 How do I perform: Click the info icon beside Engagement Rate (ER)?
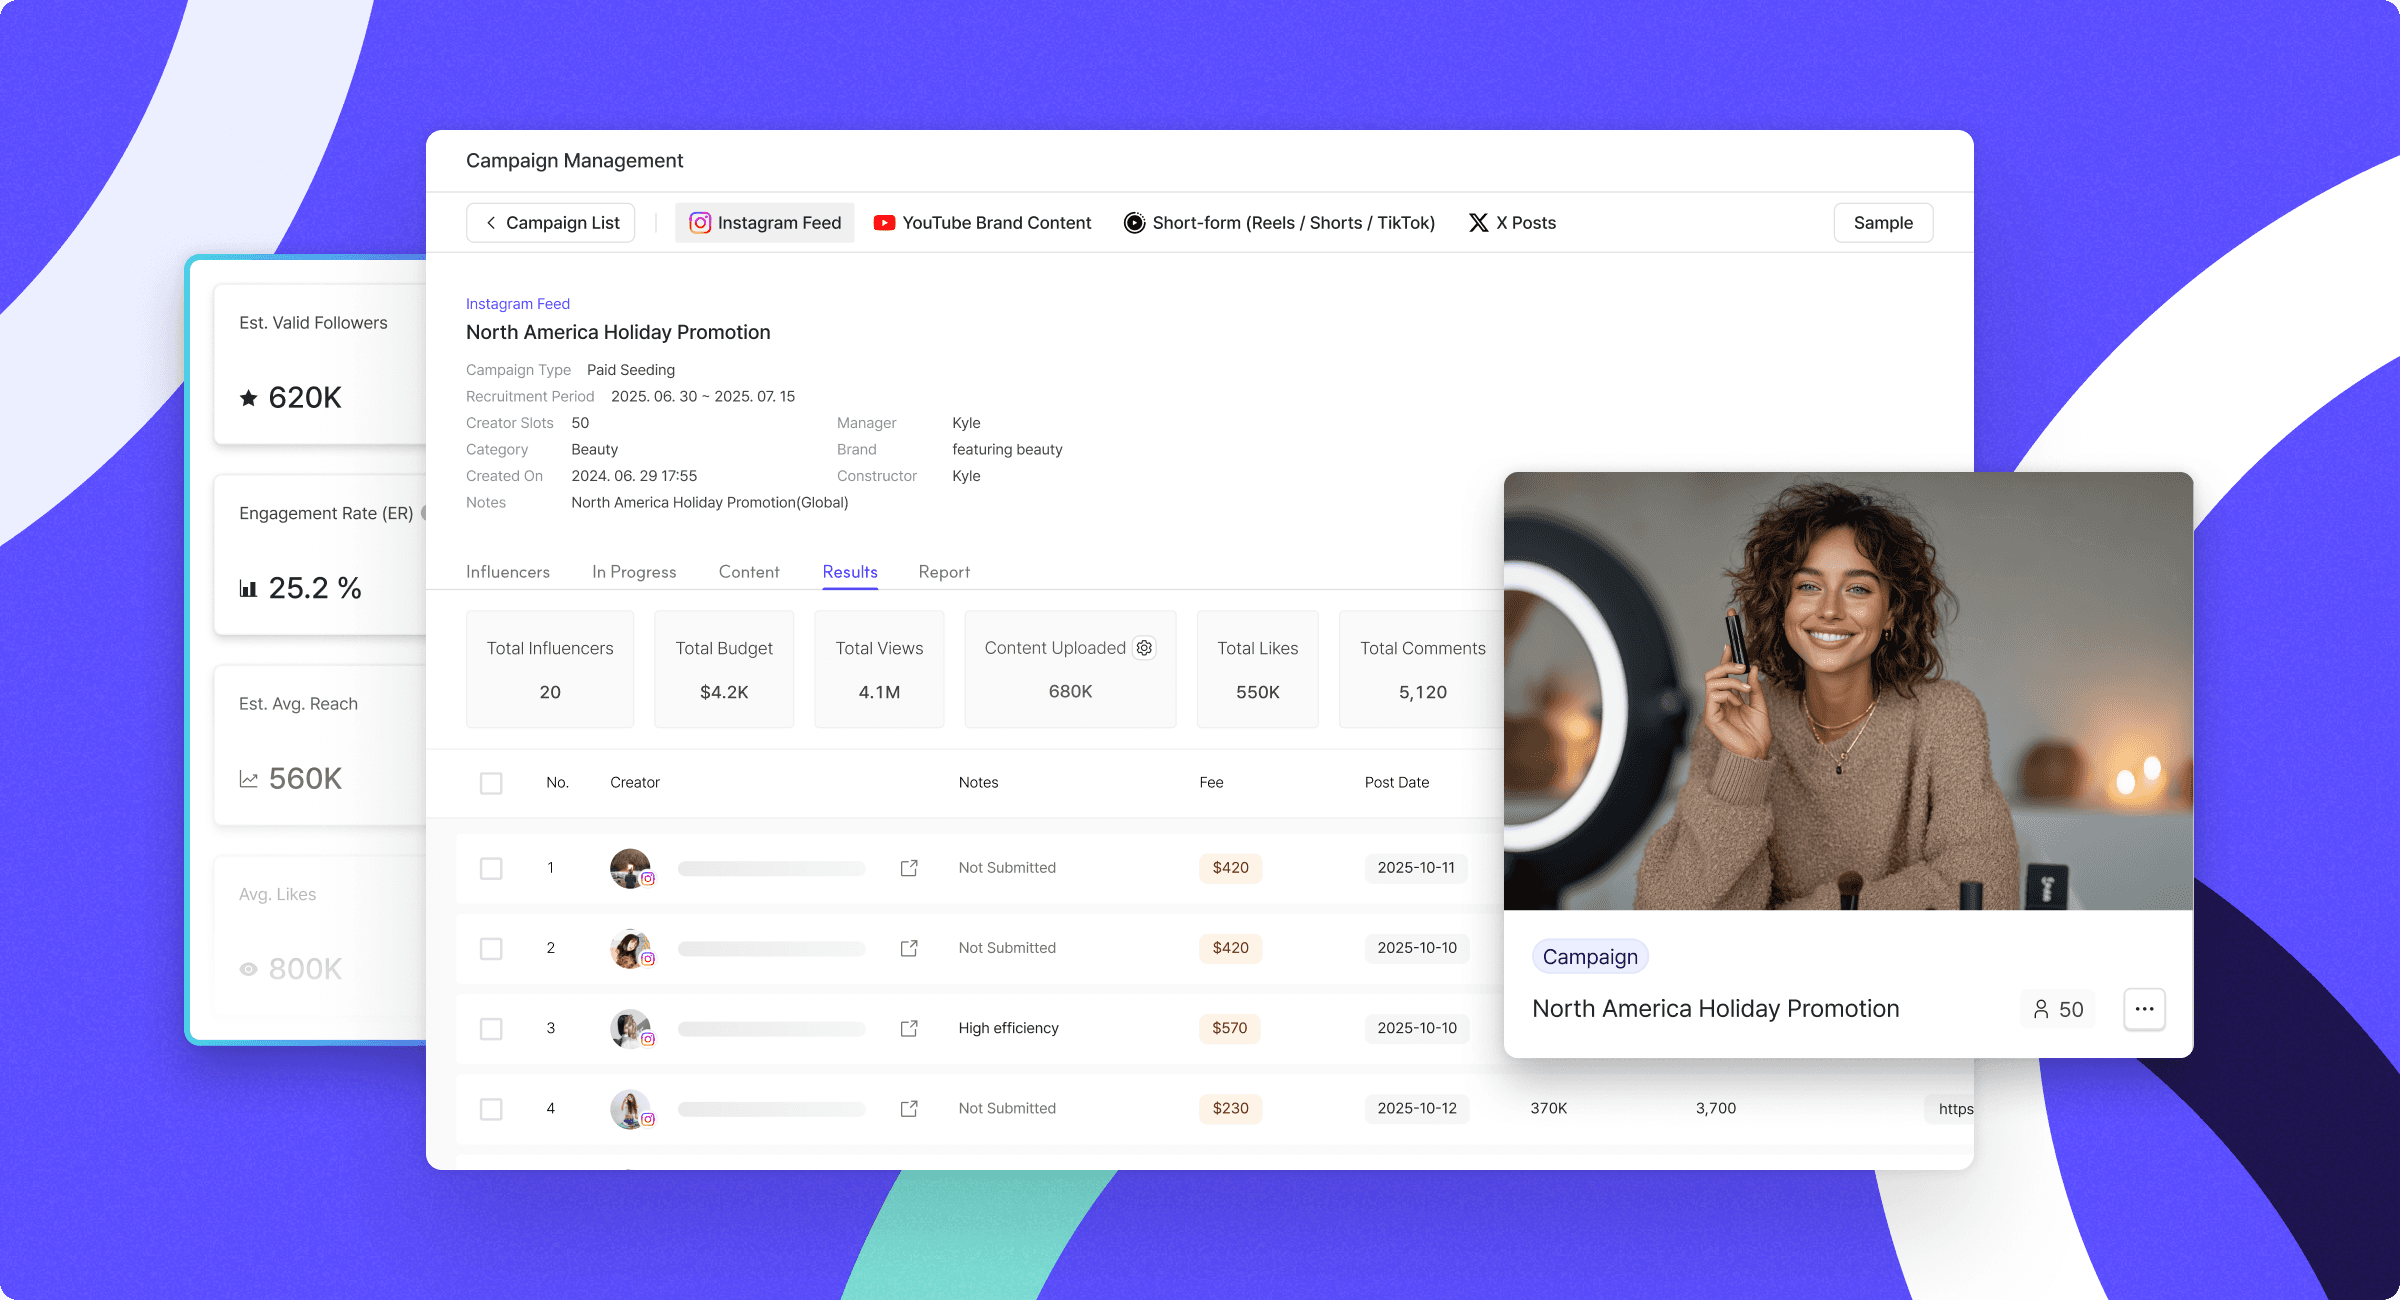(x=424, y=513)
